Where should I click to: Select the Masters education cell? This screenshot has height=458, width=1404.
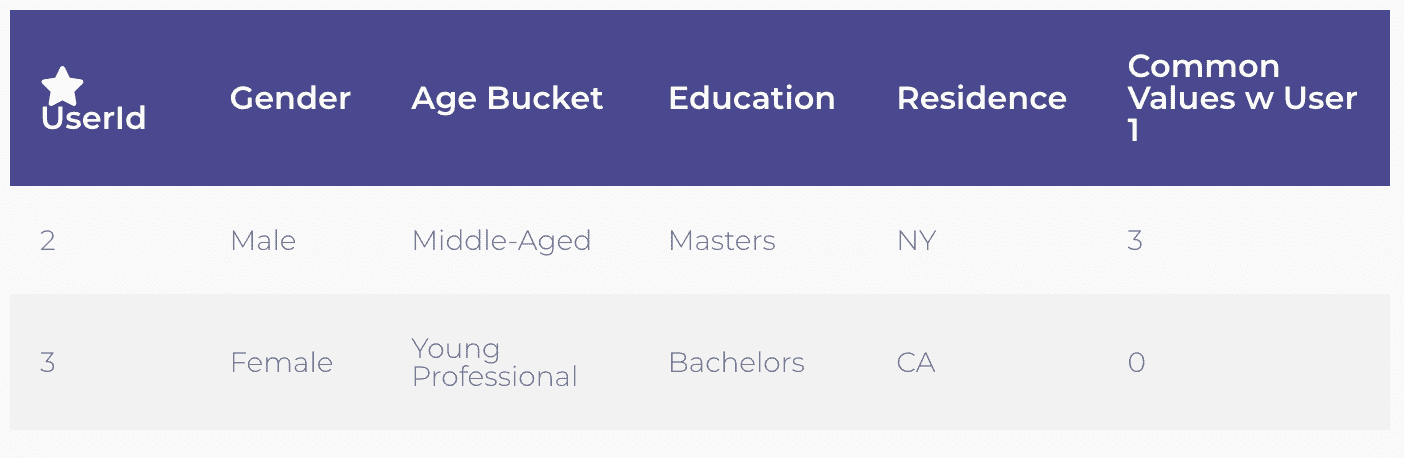coord(721,241)
